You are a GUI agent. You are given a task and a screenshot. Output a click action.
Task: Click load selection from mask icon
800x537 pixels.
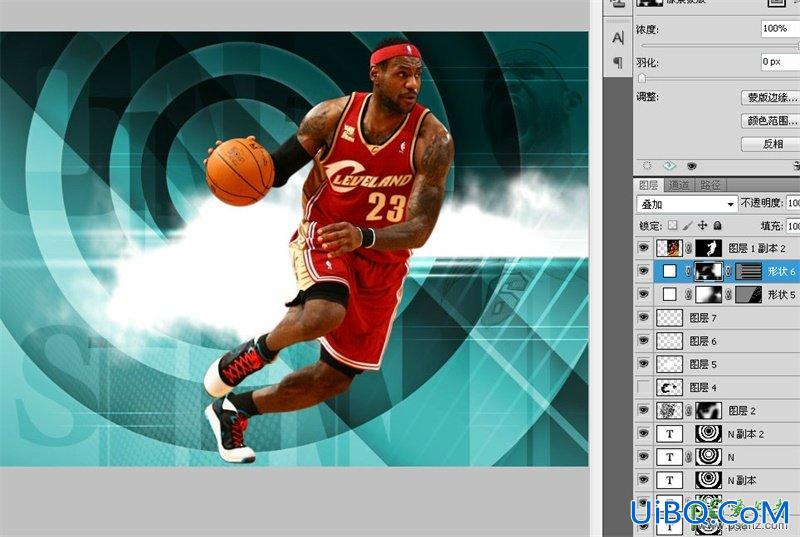coord(647,166)
